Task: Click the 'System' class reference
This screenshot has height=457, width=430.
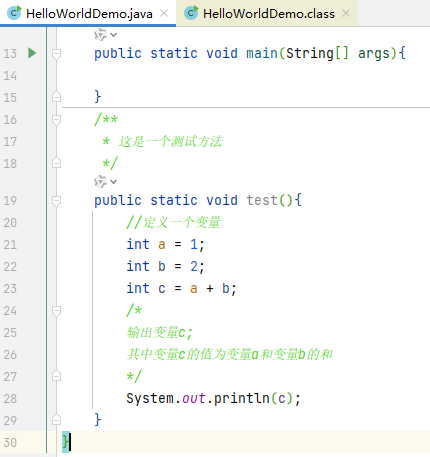Action: click(150, 398)
